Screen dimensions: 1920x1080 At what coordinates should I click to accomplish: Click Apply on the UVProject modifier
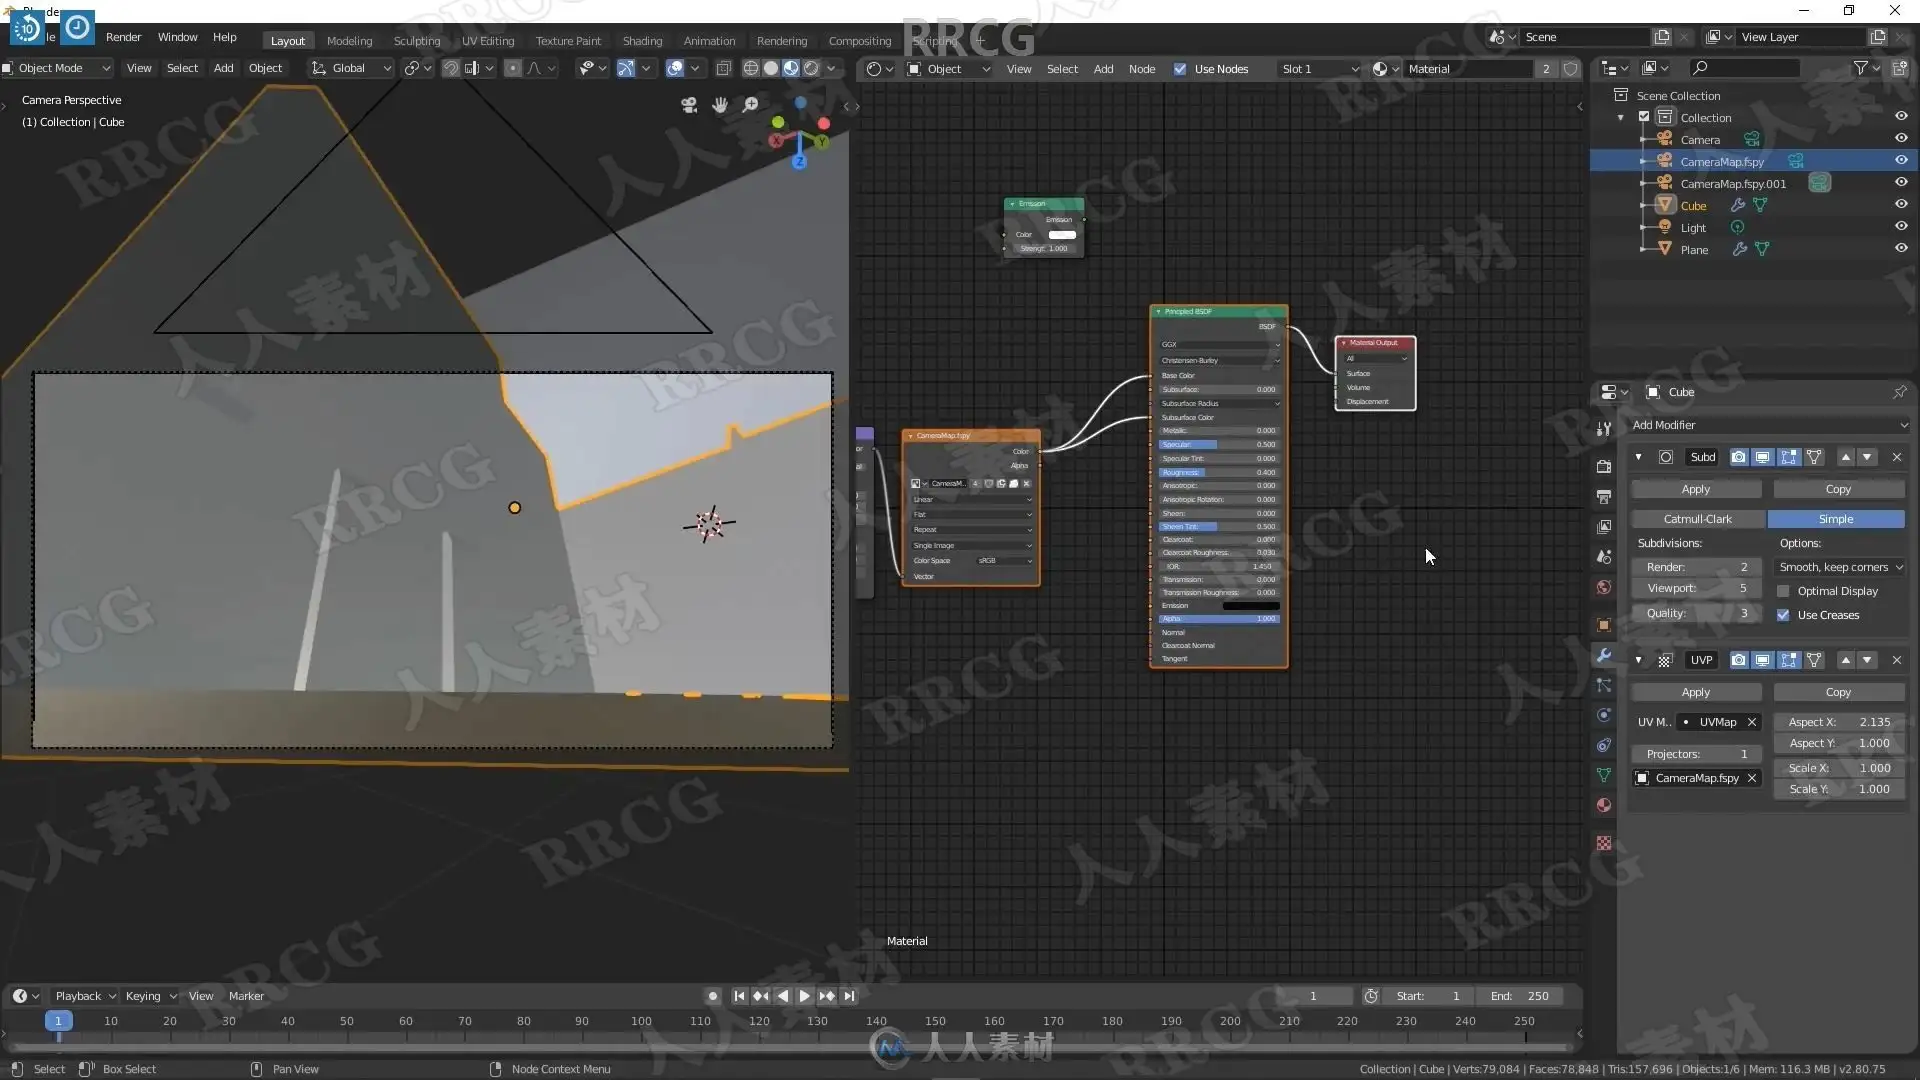pos(1695,692)
